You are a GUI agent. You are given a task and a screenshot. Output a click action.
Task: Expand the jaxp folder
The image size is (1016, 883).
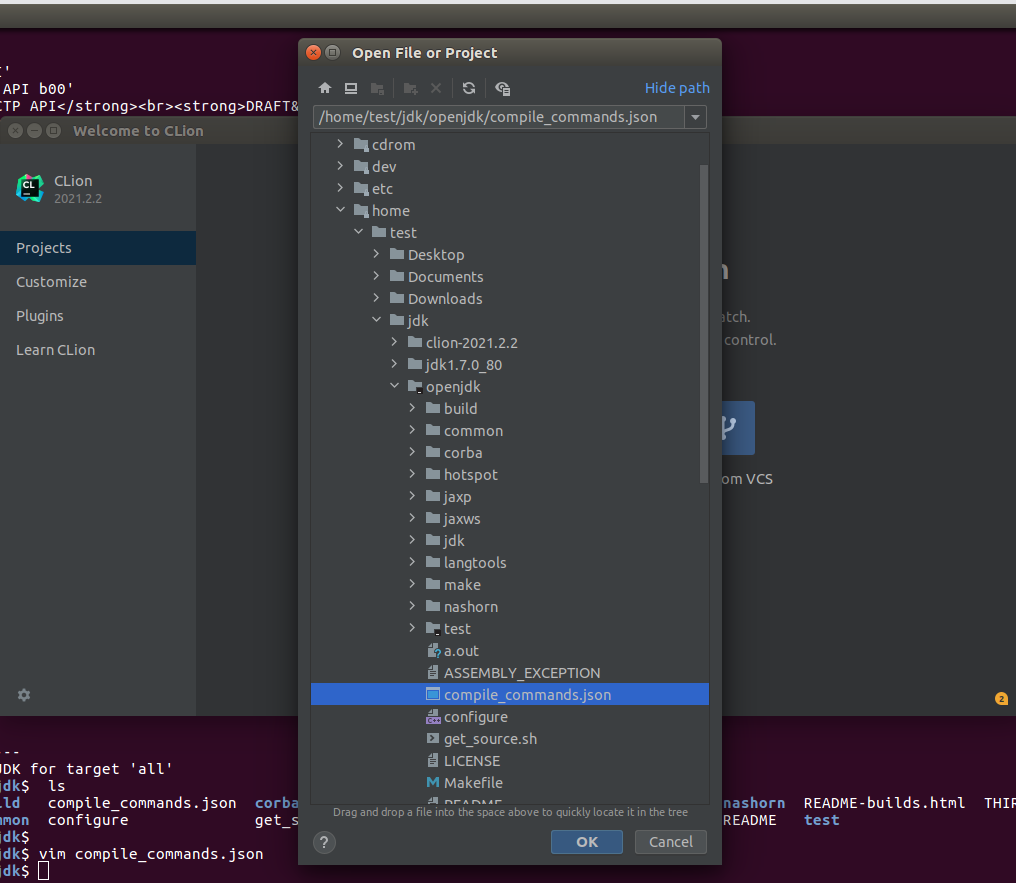pyautogui.click(x=412, y=496)
